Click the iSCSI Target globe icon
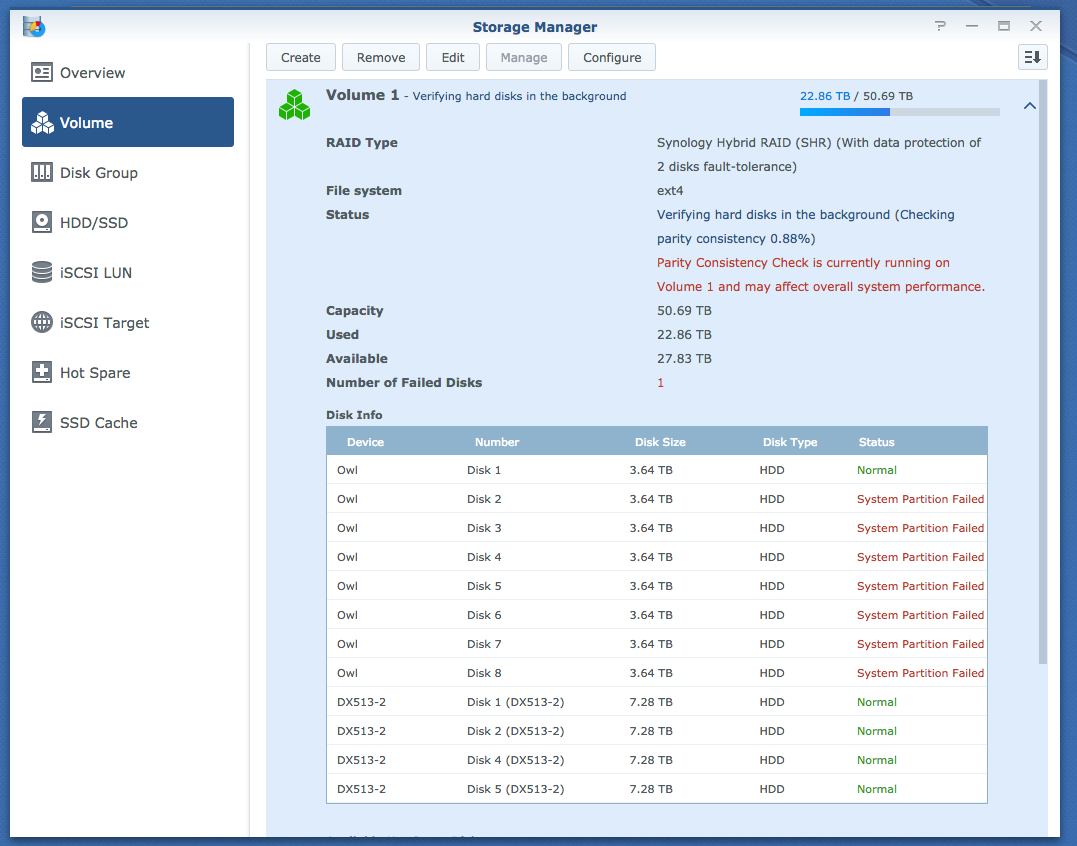The width and height of the screenshot is (1077, 846). tap(42, 323)
